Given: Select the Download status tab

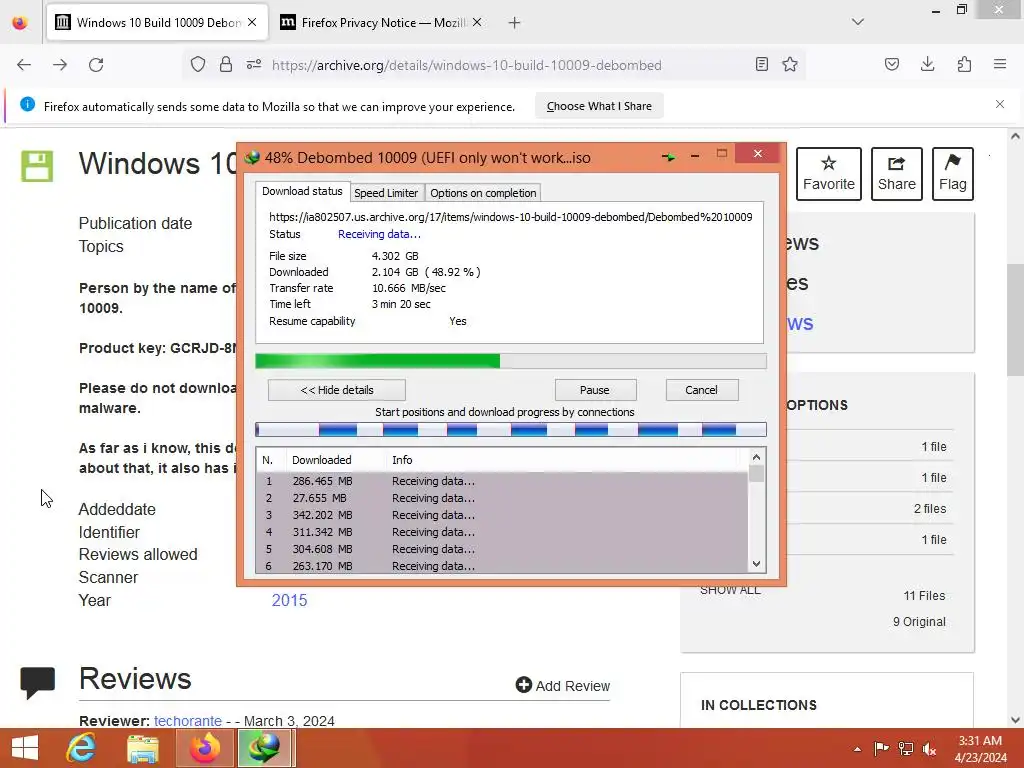Looking at the screenshot, I should 302,191.
